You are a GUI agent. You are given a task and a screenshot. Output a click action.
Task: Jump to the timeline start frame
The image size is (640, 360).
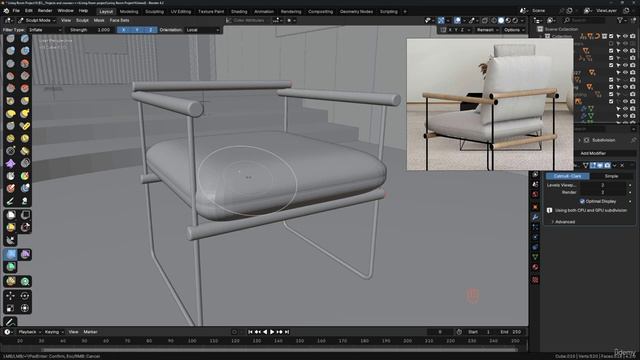point(250,332)
